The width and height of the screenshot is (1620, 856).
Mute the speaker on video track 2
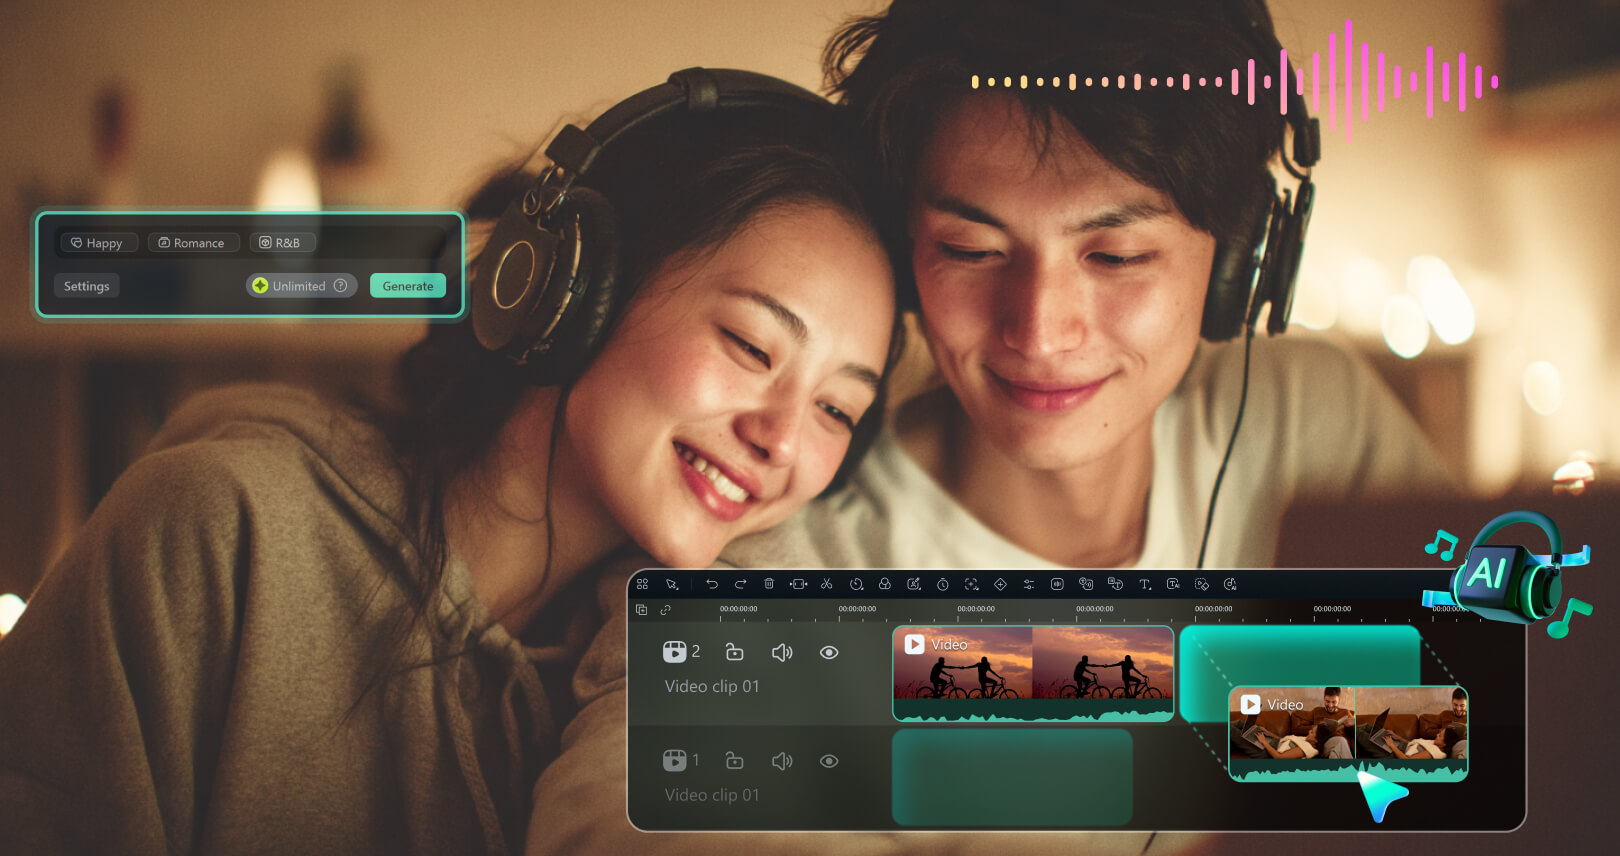(x=782, y=652)
